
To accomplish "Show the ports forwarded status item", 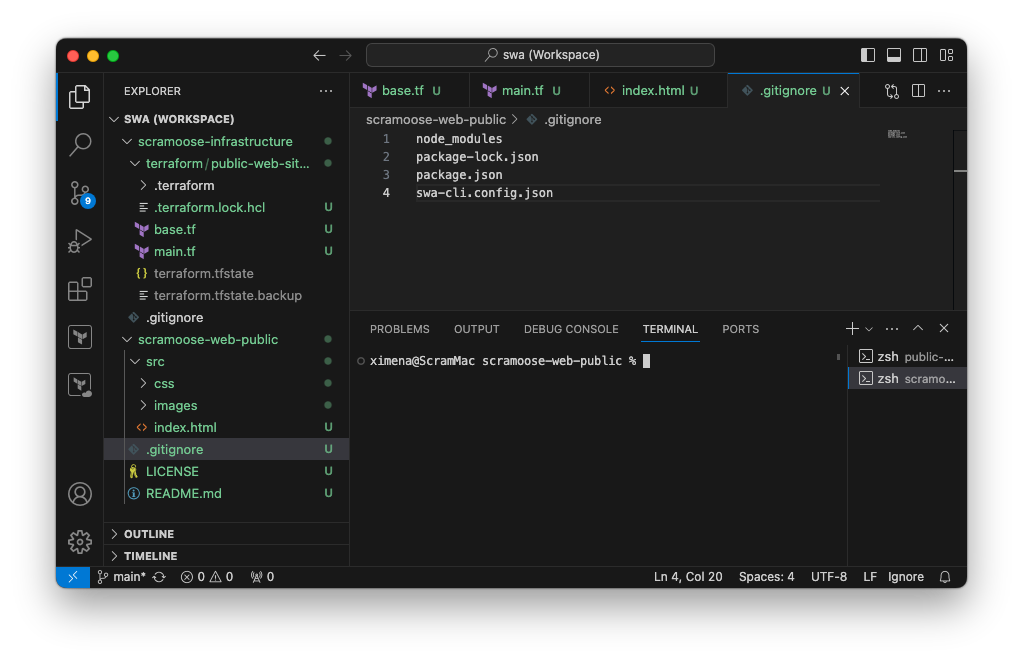I will [x=262, y=577].
